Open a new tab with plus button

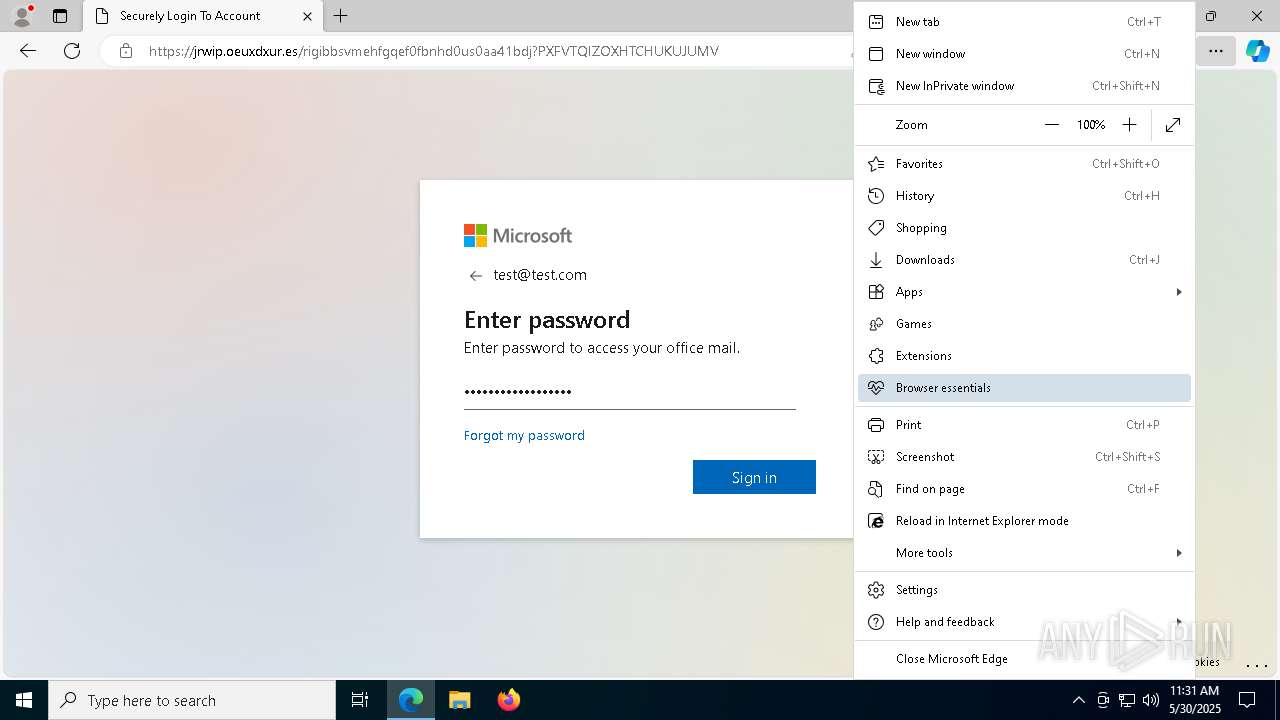tap(341, 15)
